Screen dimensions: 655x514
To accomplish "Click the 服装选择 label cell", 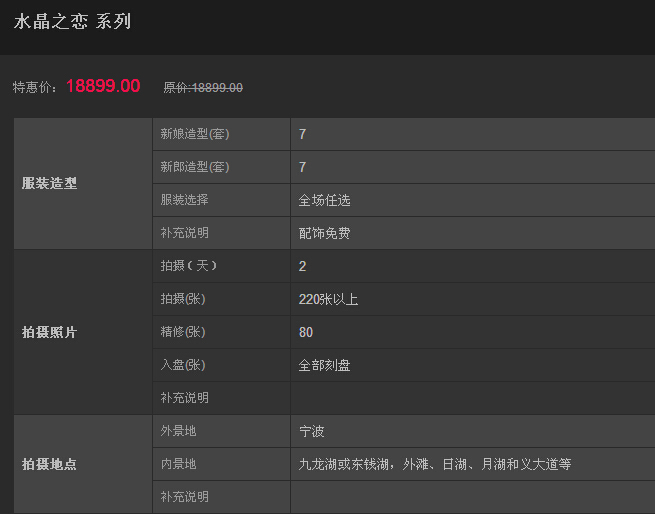I will tap(221, 200).
